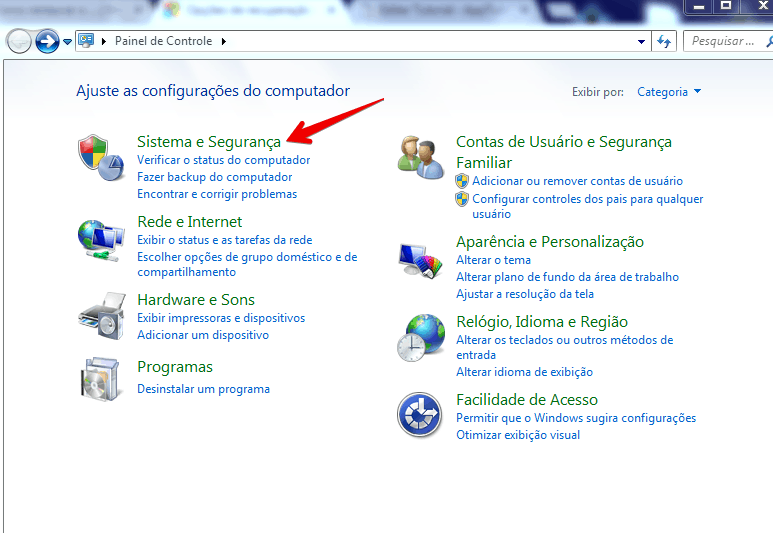Select Painel de Controle breadcrumb
The image size is (773, 533).
pos(163,41)
